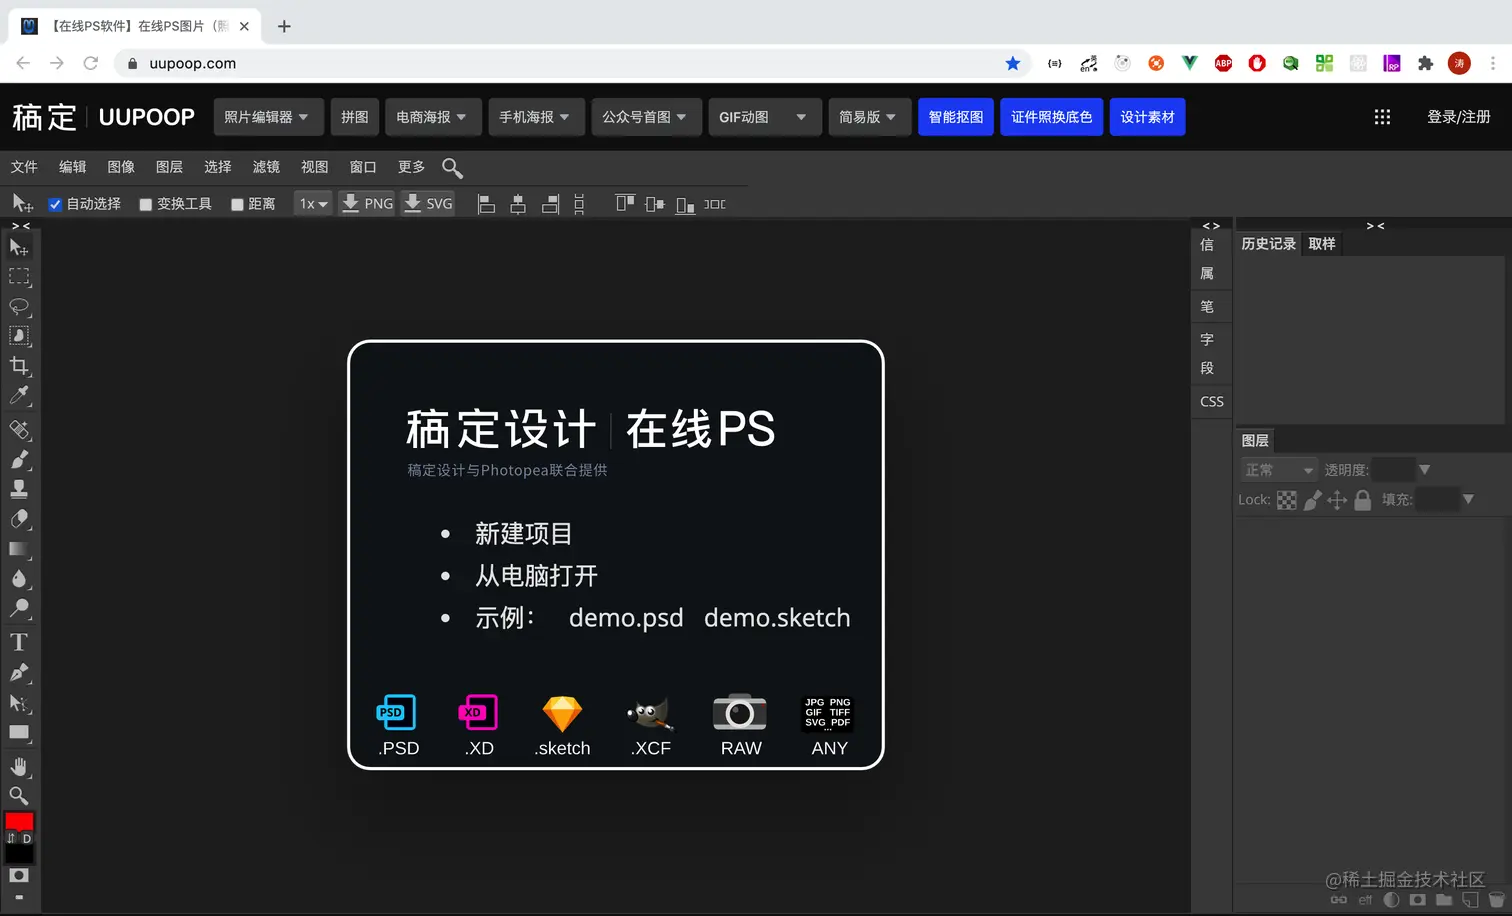Open the 手机海报 dropdown
This screenshot has height=916, width=1512.
(x=536, y=117)
